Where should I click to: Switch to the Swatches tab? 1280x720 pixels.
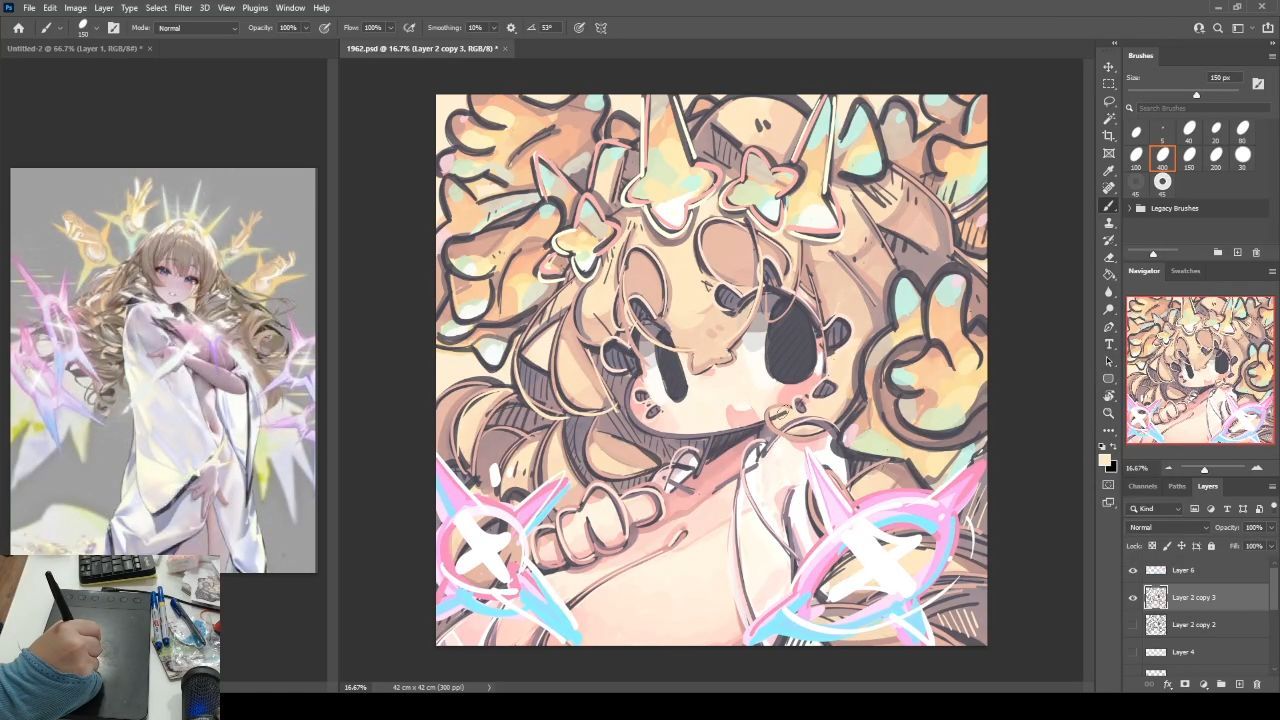point(1185,271)
